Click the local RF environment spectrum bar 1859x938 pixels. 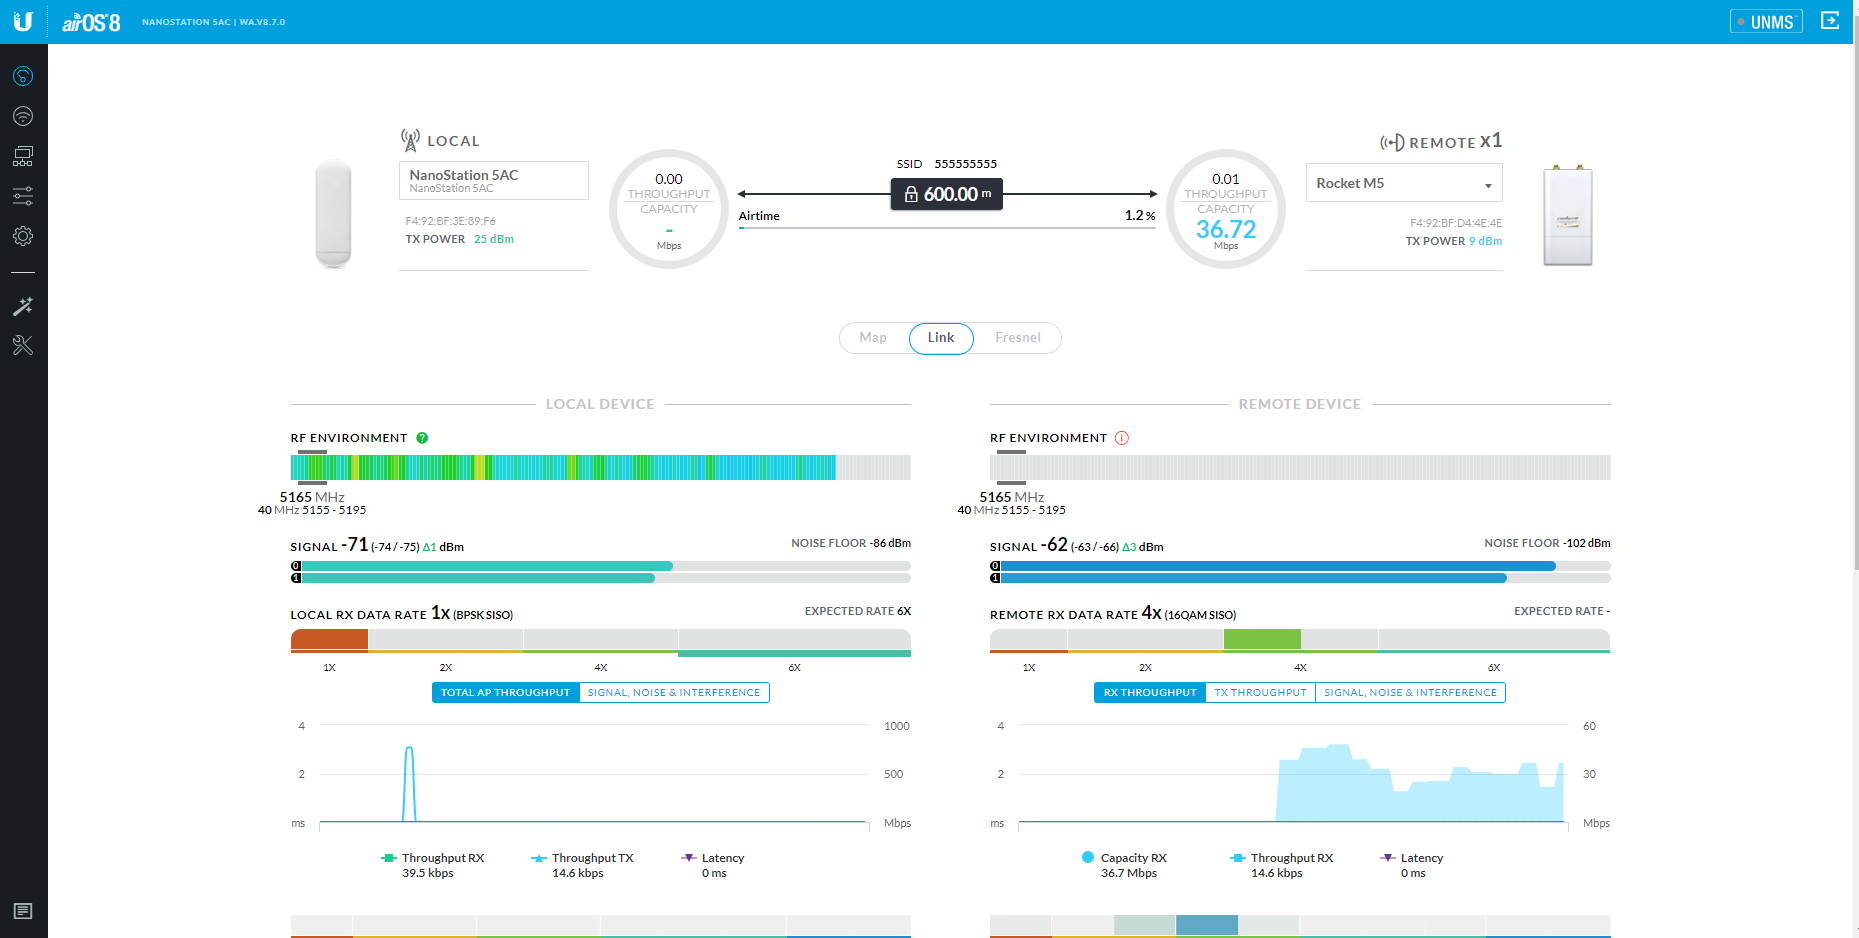[x=601, y=467]
